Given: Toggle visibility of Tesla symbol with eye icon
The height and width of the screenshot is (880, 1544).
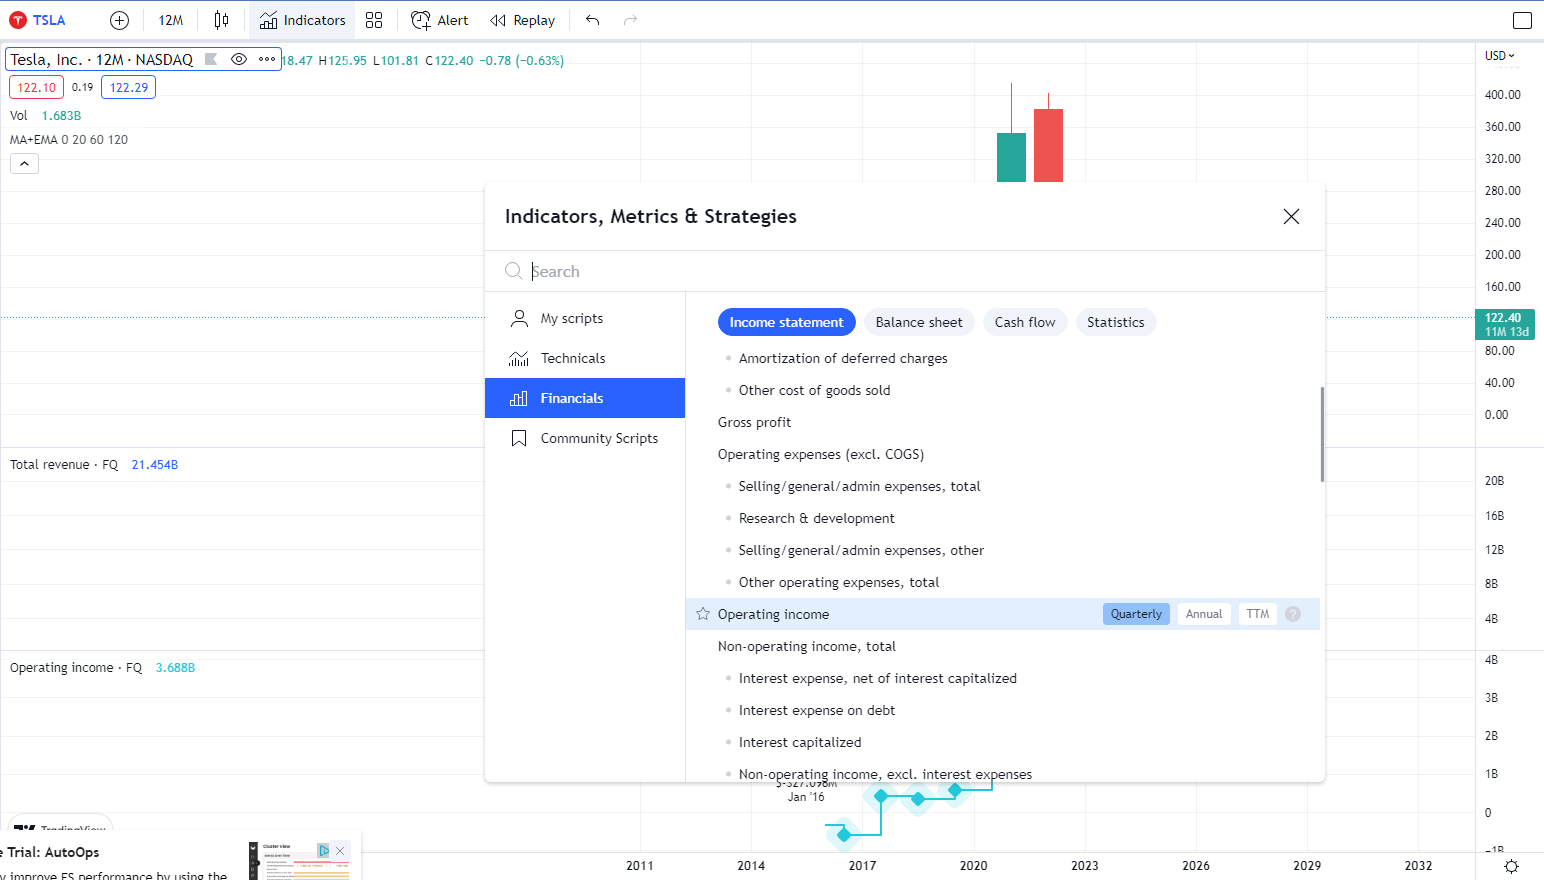Looking at the screenshot, I should (x=239, y=59).
